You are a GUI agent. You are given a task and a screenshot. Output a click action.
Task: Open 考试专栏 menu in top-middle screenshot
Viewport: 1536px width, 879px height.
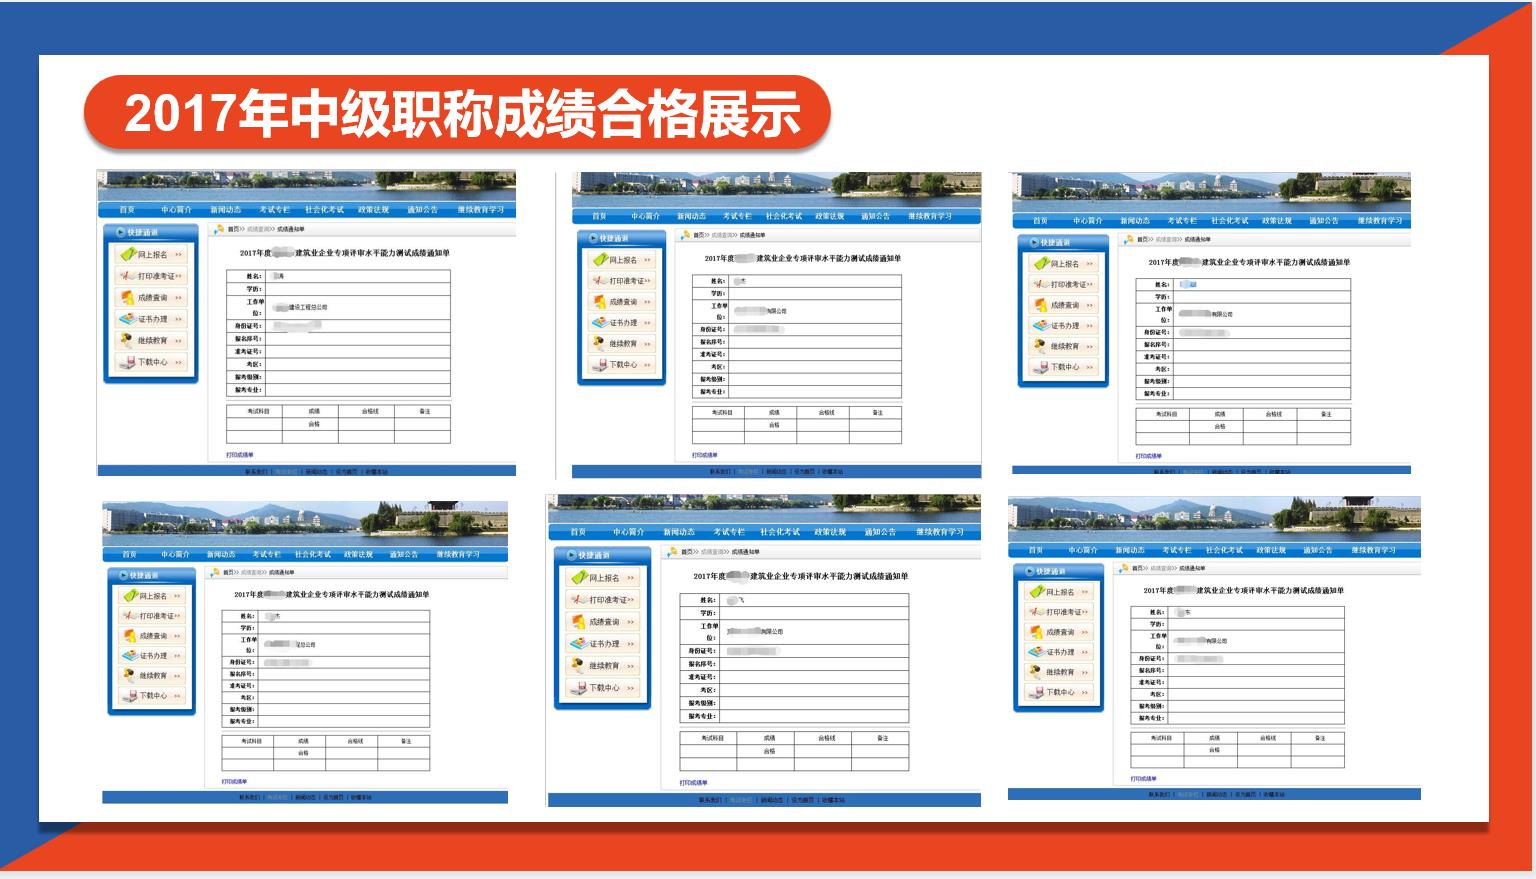[x=737, y=216]
